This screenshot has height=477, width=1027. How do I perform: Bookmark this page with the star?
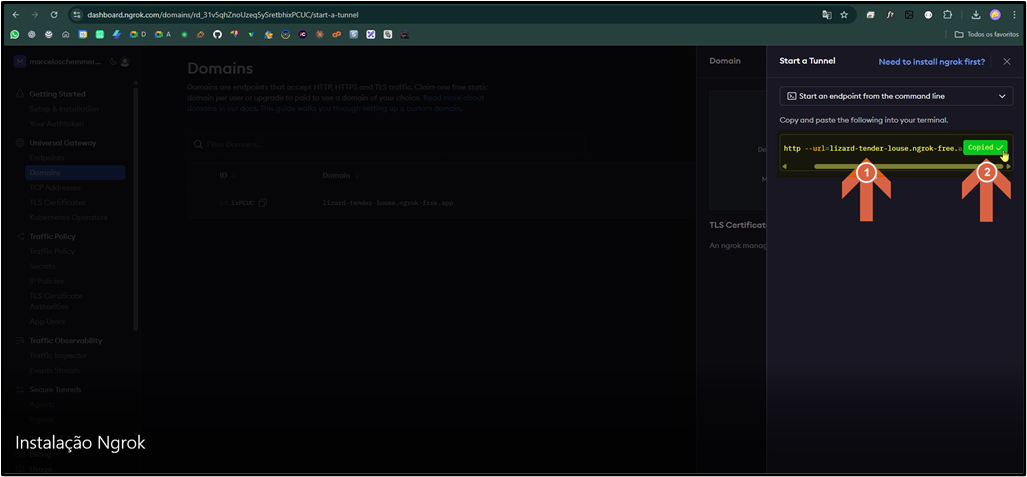[x=844, y=14]
